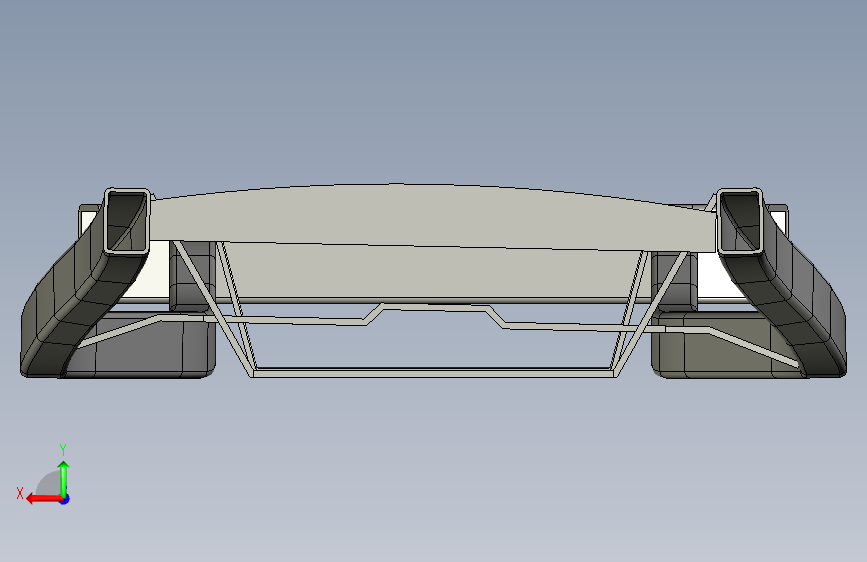
Task: Click the green Y axis arrow
Action: [64, 479]
